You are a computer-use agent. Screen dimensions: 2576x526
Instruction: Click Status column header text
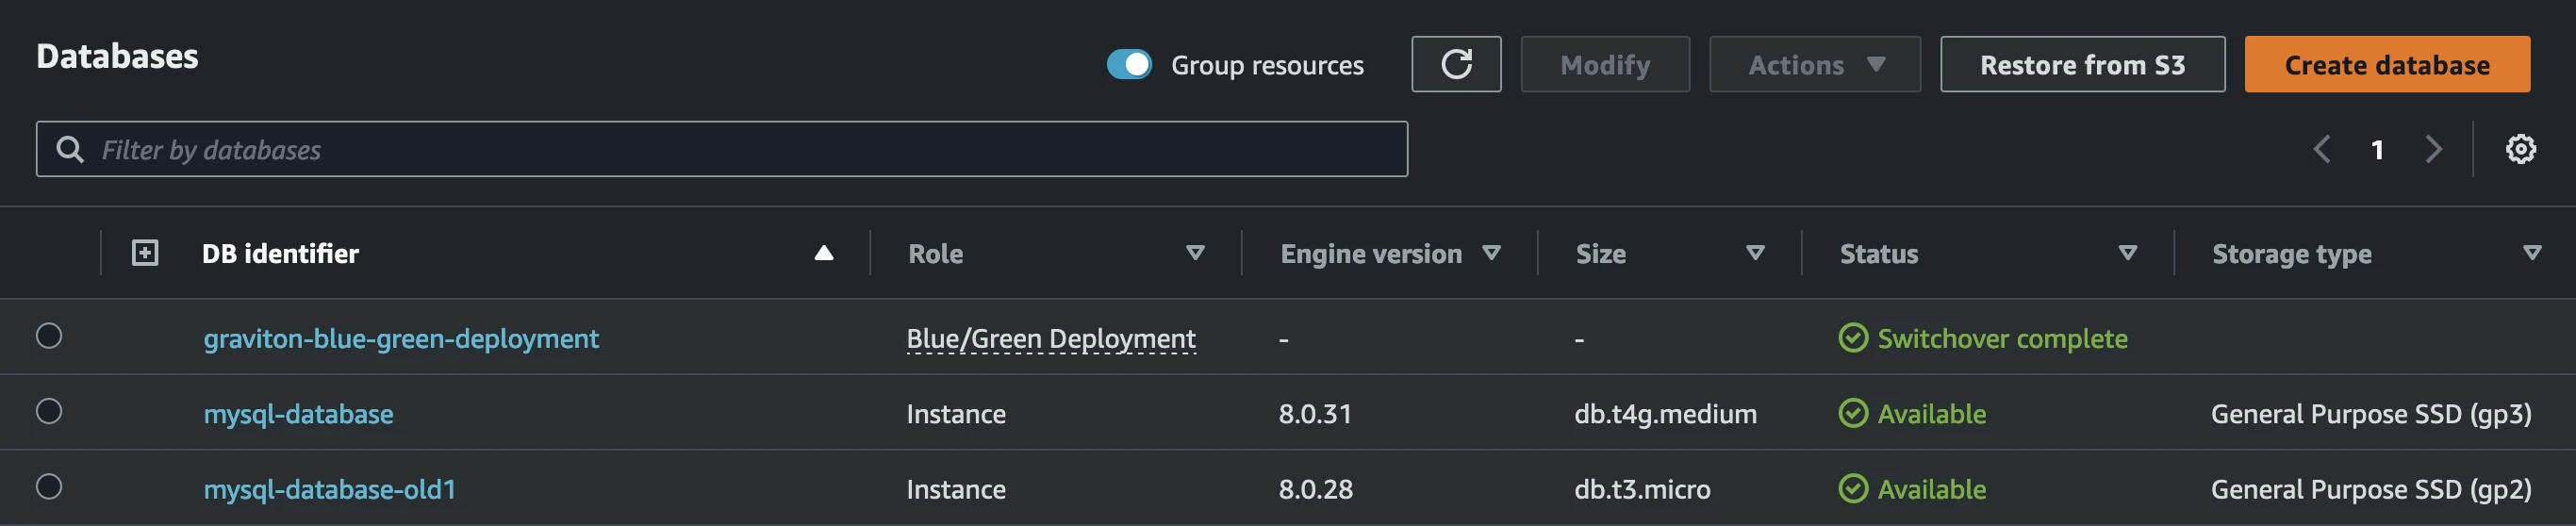pyautogui.click(x=1878, y=253)
